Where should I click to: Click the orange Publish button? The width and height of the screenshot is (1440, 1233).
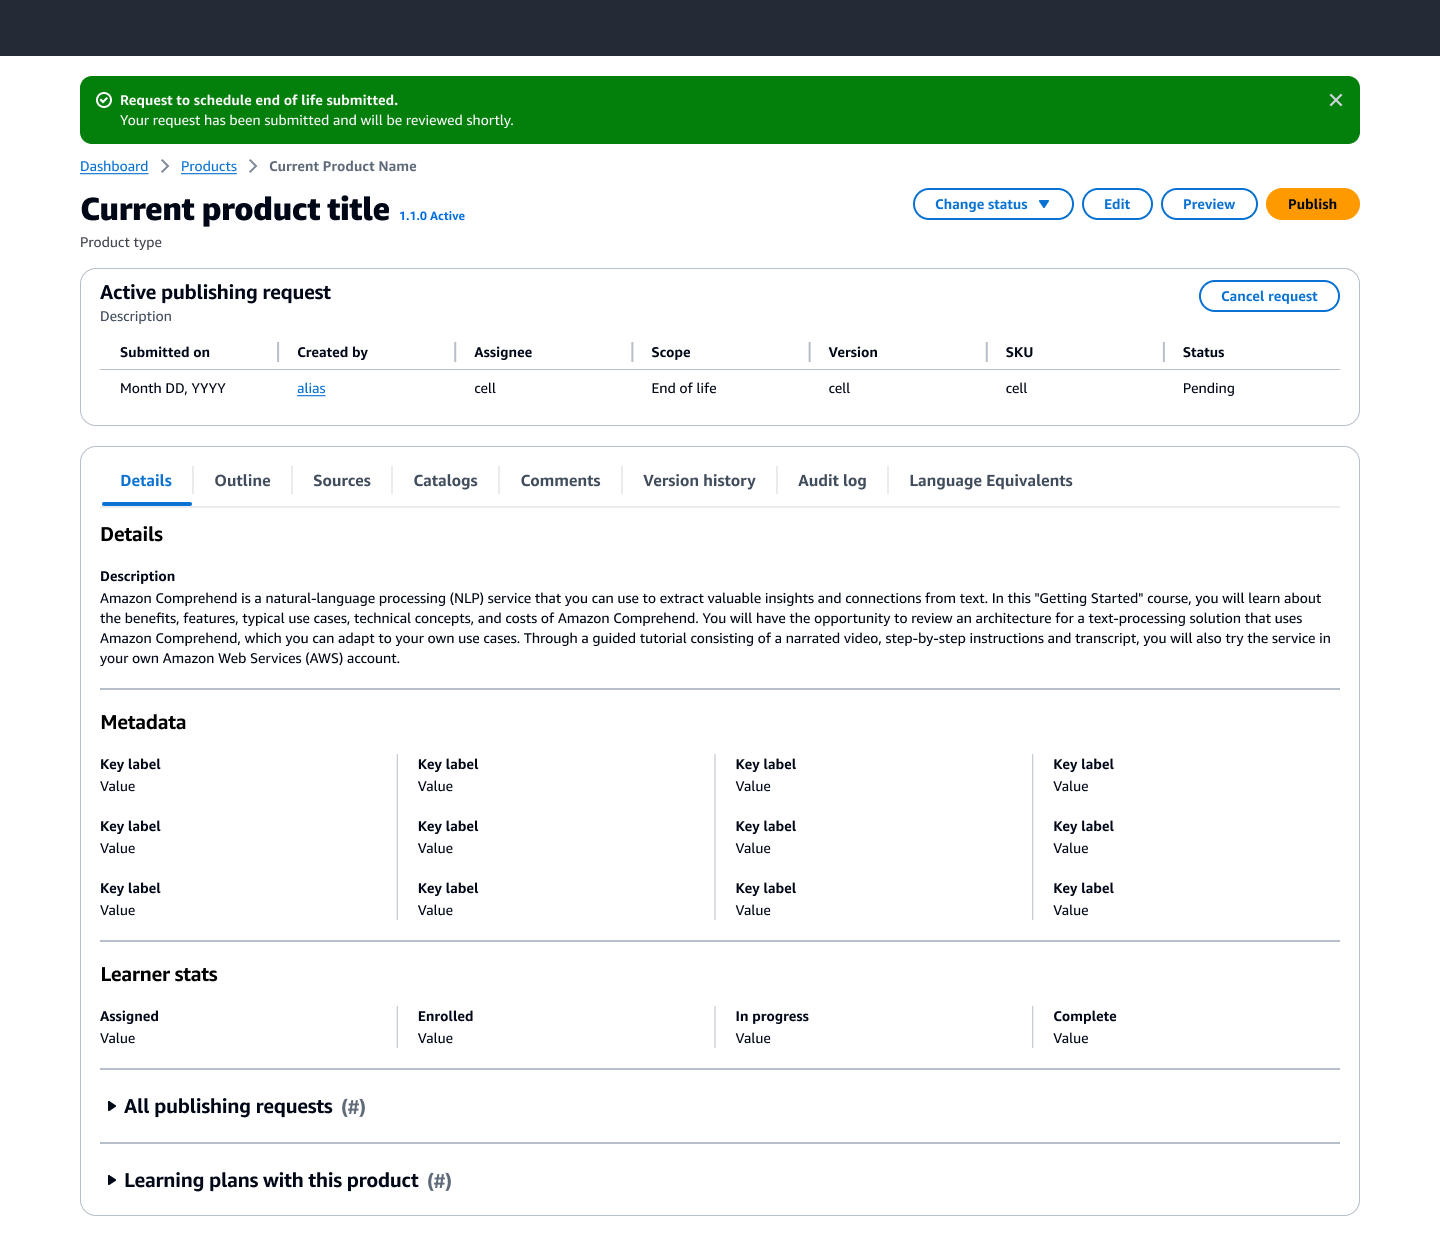[1312, 204]
